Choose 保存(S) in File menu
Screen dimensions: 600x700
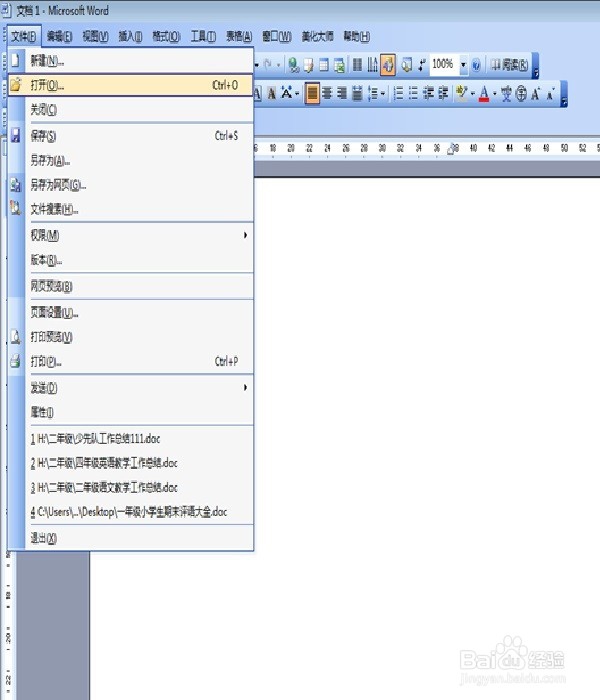click(x=131, y=136)
